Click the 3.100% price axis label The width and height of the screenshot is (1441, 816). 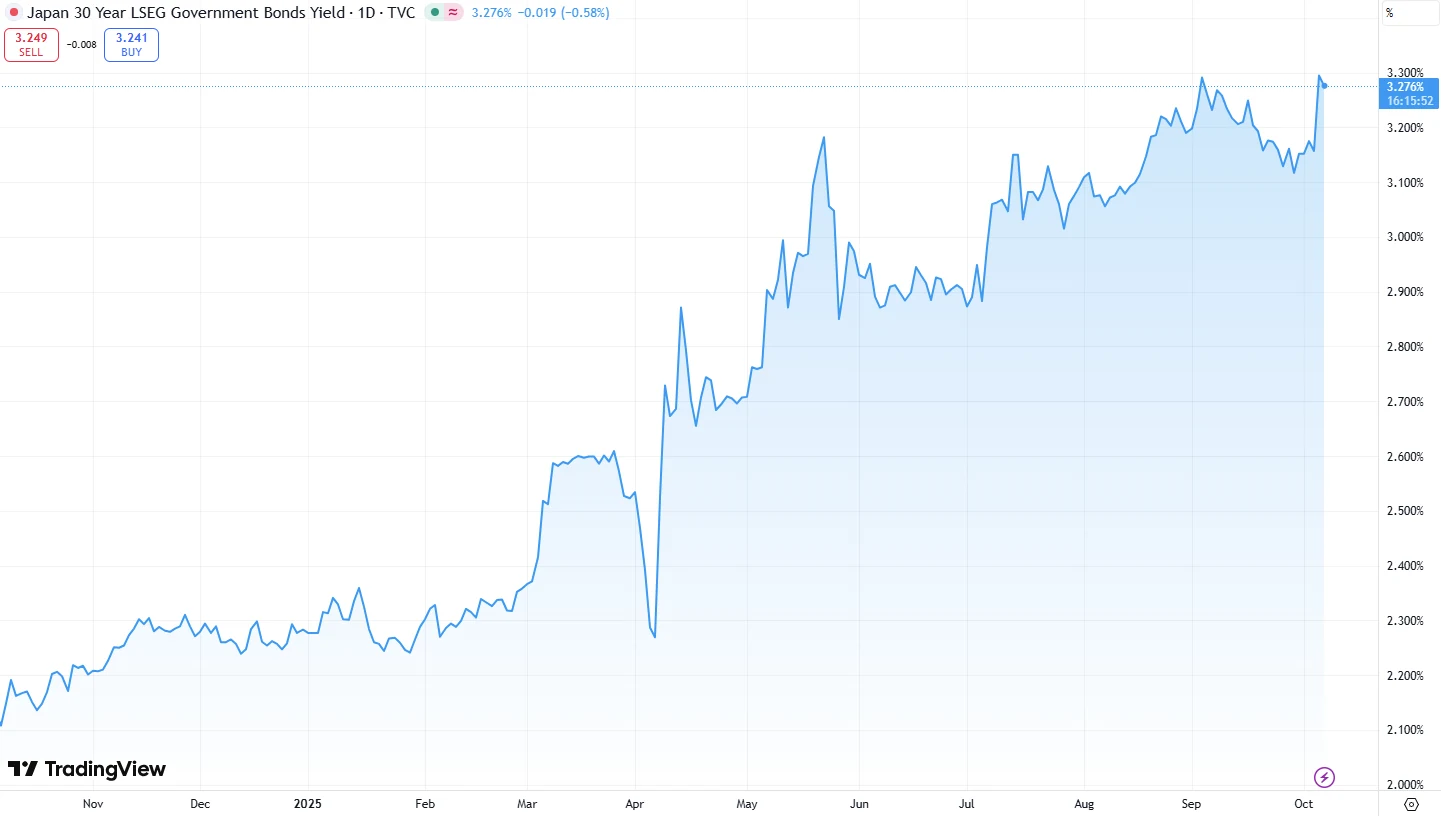(x=1406, y=183)
